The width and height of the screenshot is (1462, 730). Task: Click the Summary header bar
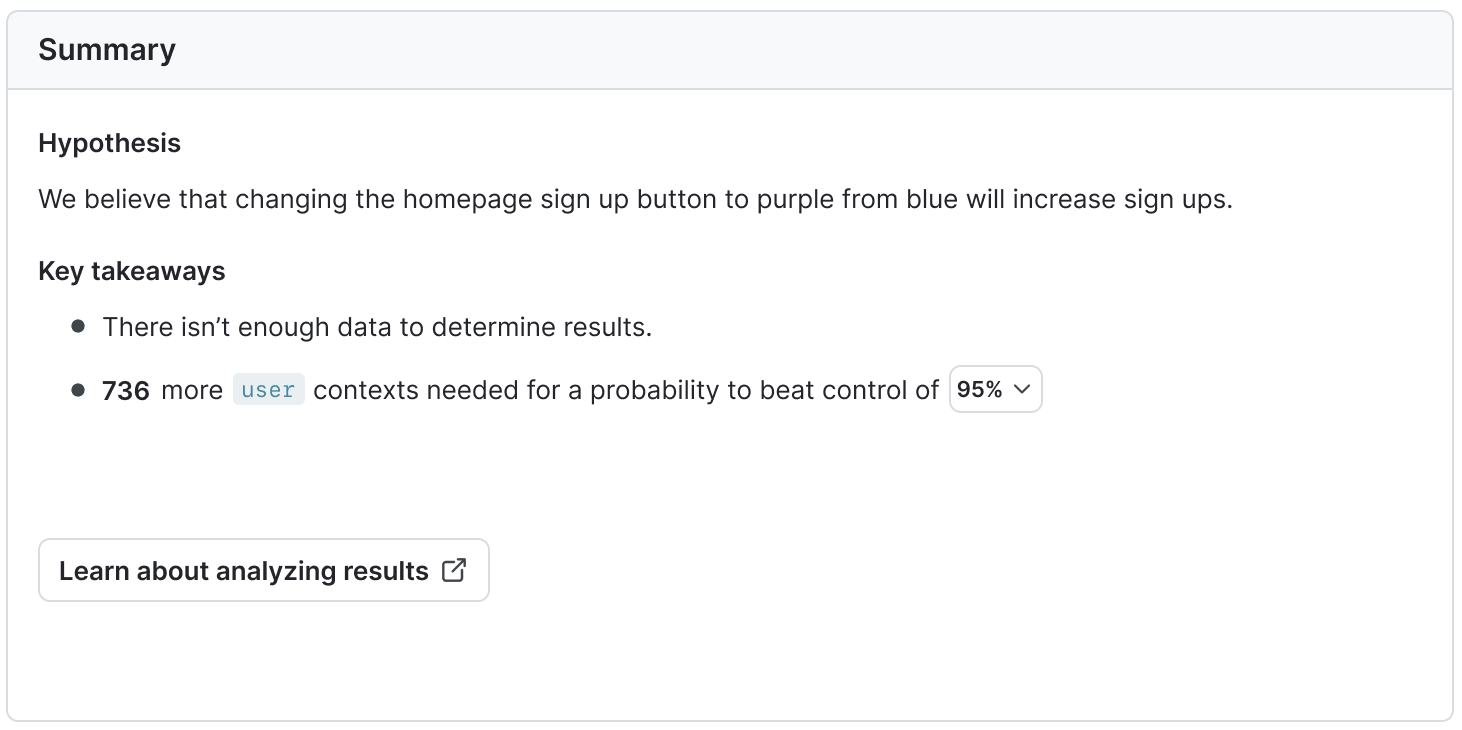[x=106, y=49]
